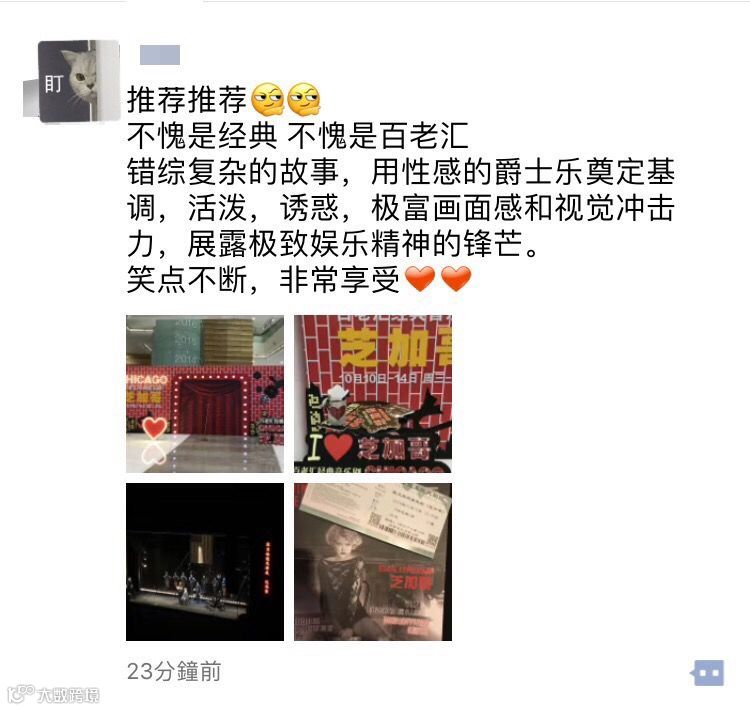Open the red brick 芝加哥 poster photo
The width and height of the screenshot is (750, 710).
373,394
